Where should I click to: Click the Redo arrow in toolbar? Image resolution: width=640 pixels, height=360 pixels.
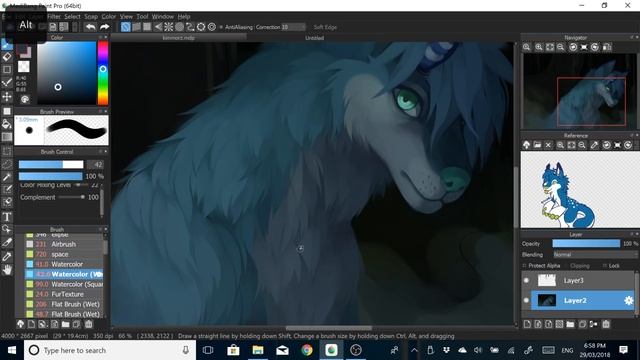pyautogui.click(x=104, y=27)
